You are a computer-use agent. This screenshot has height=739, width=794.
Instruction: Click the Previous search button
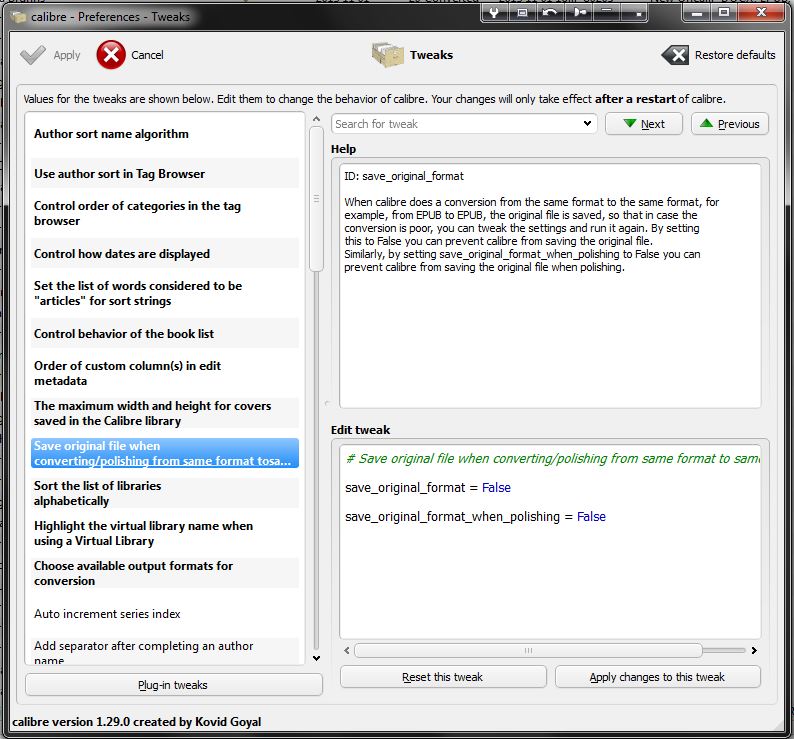pyautogui.click(x=730, y=124)
